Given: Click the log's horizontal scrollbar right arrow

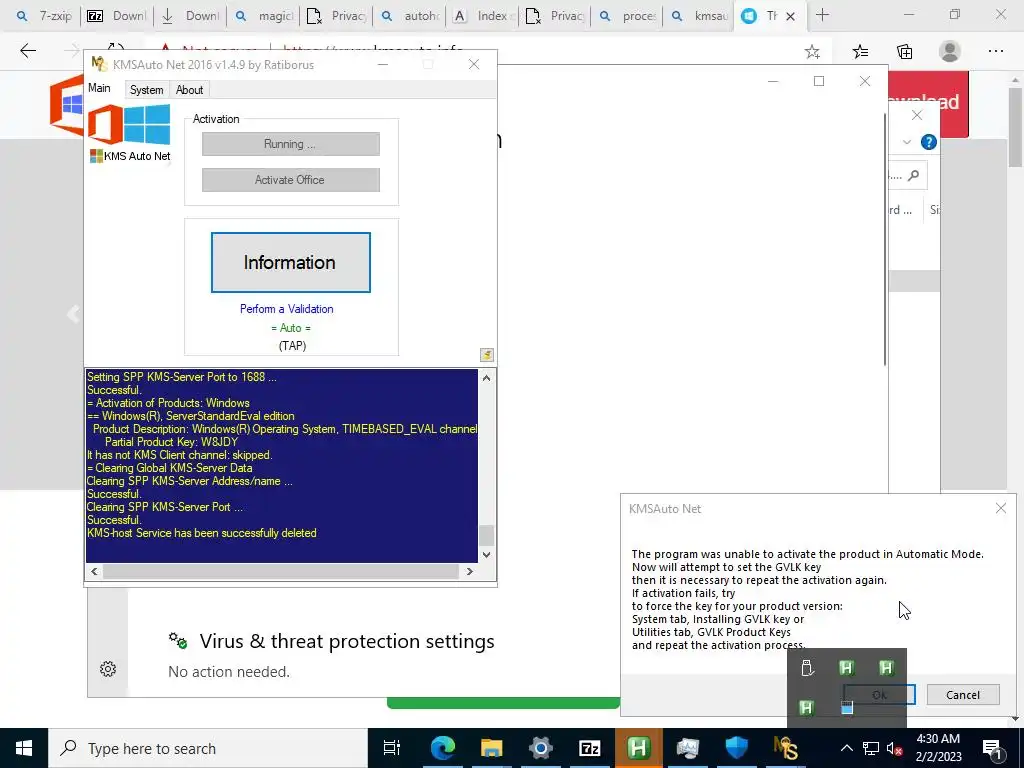Looking at the screenshot, I should [469, 571].
